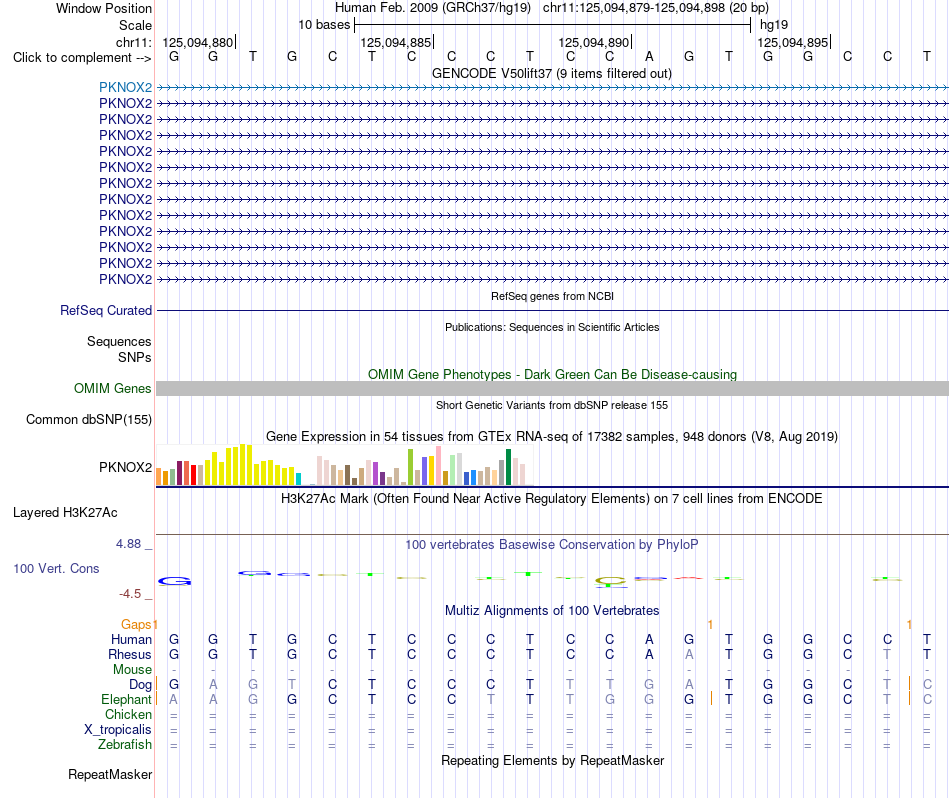
Task: Click the 'Click to complement -->' label
Action: tap(82, 58)
